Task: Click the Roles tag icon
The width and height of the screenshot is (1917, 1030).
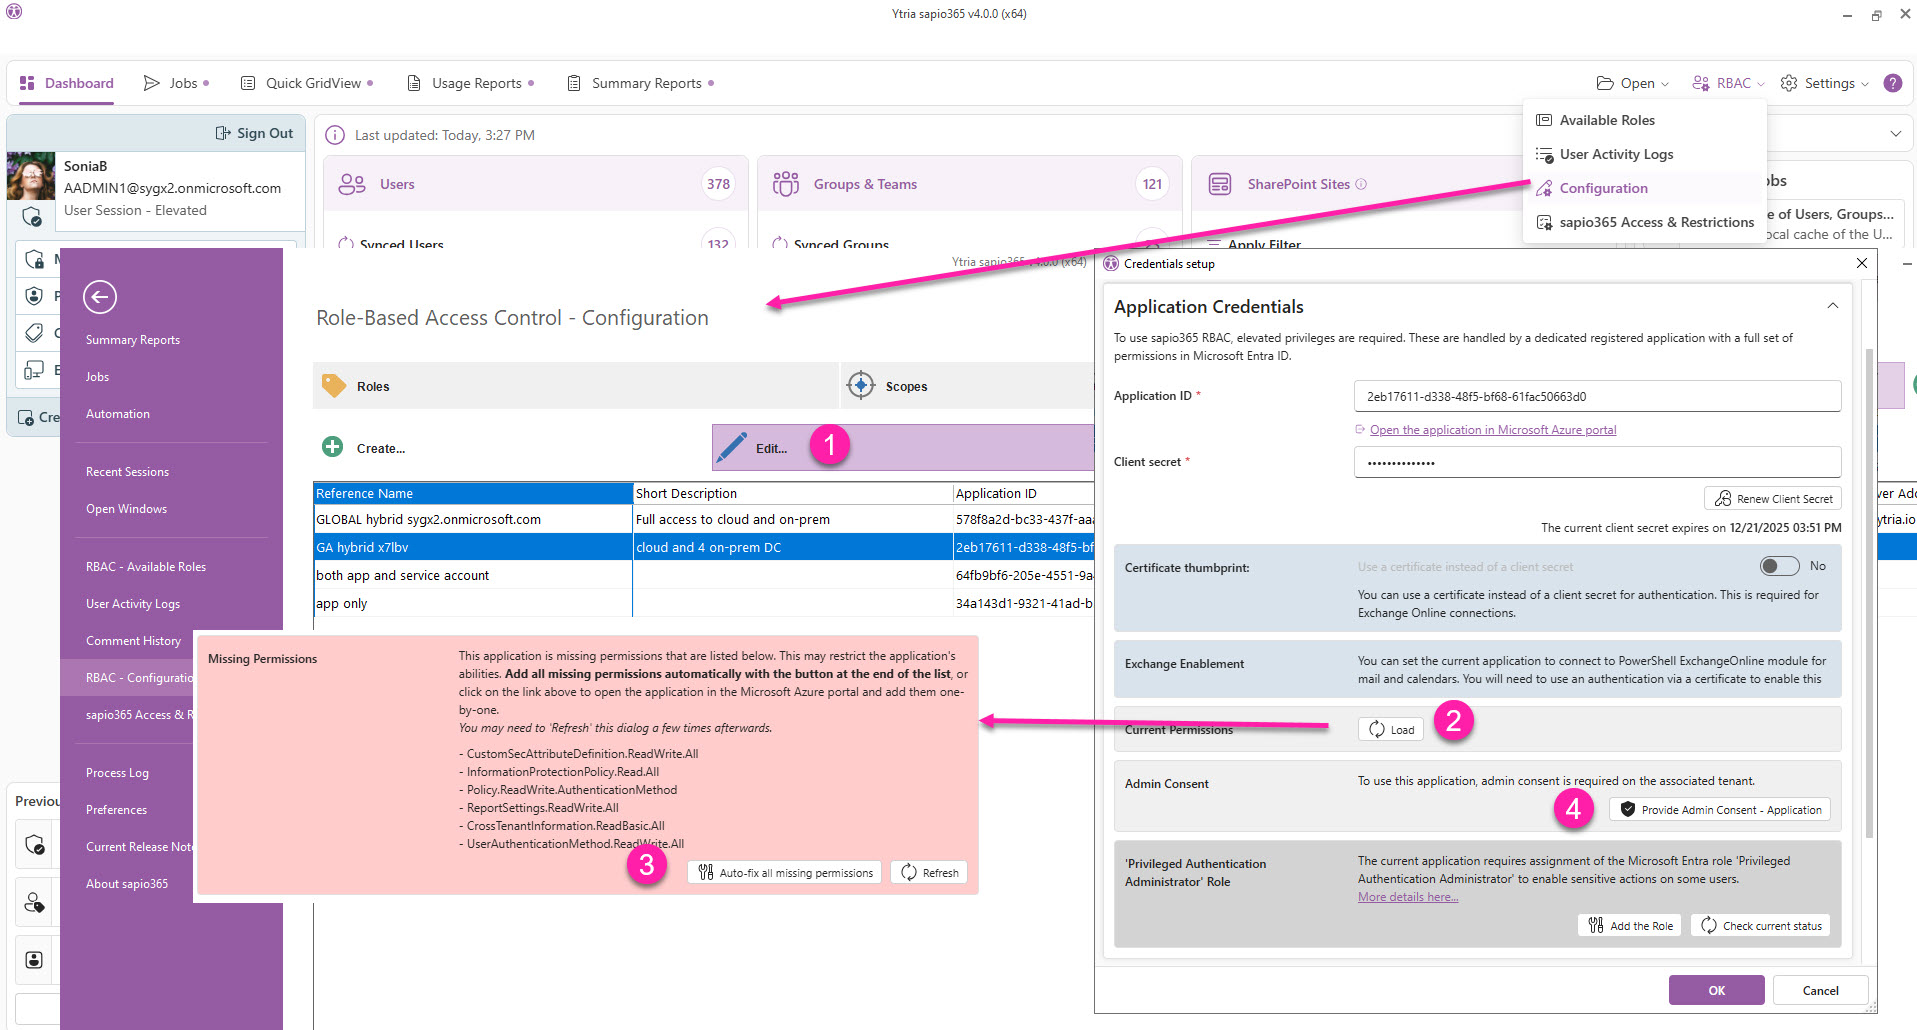Action: [x=333, y=386]
